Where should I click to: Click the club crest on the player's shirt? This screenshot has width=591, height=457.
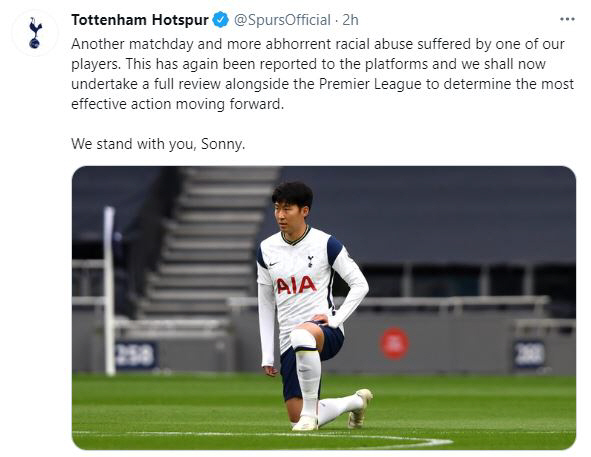pos(310,261)
